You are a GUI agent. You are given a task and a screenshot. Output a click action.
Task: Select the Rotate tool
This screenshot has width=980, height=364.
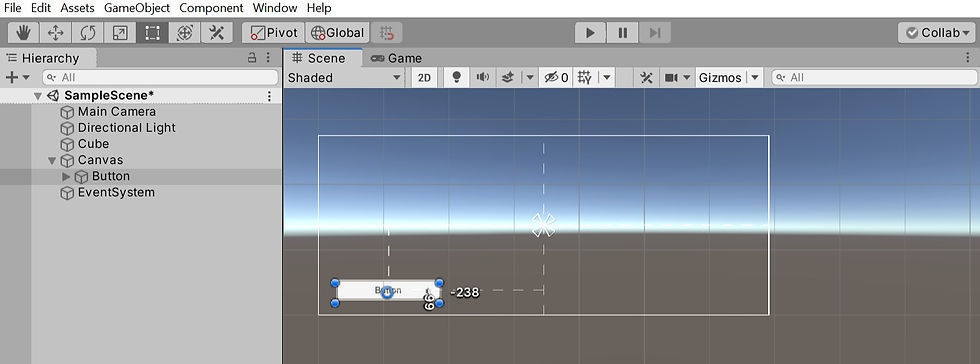click(88, 33)
